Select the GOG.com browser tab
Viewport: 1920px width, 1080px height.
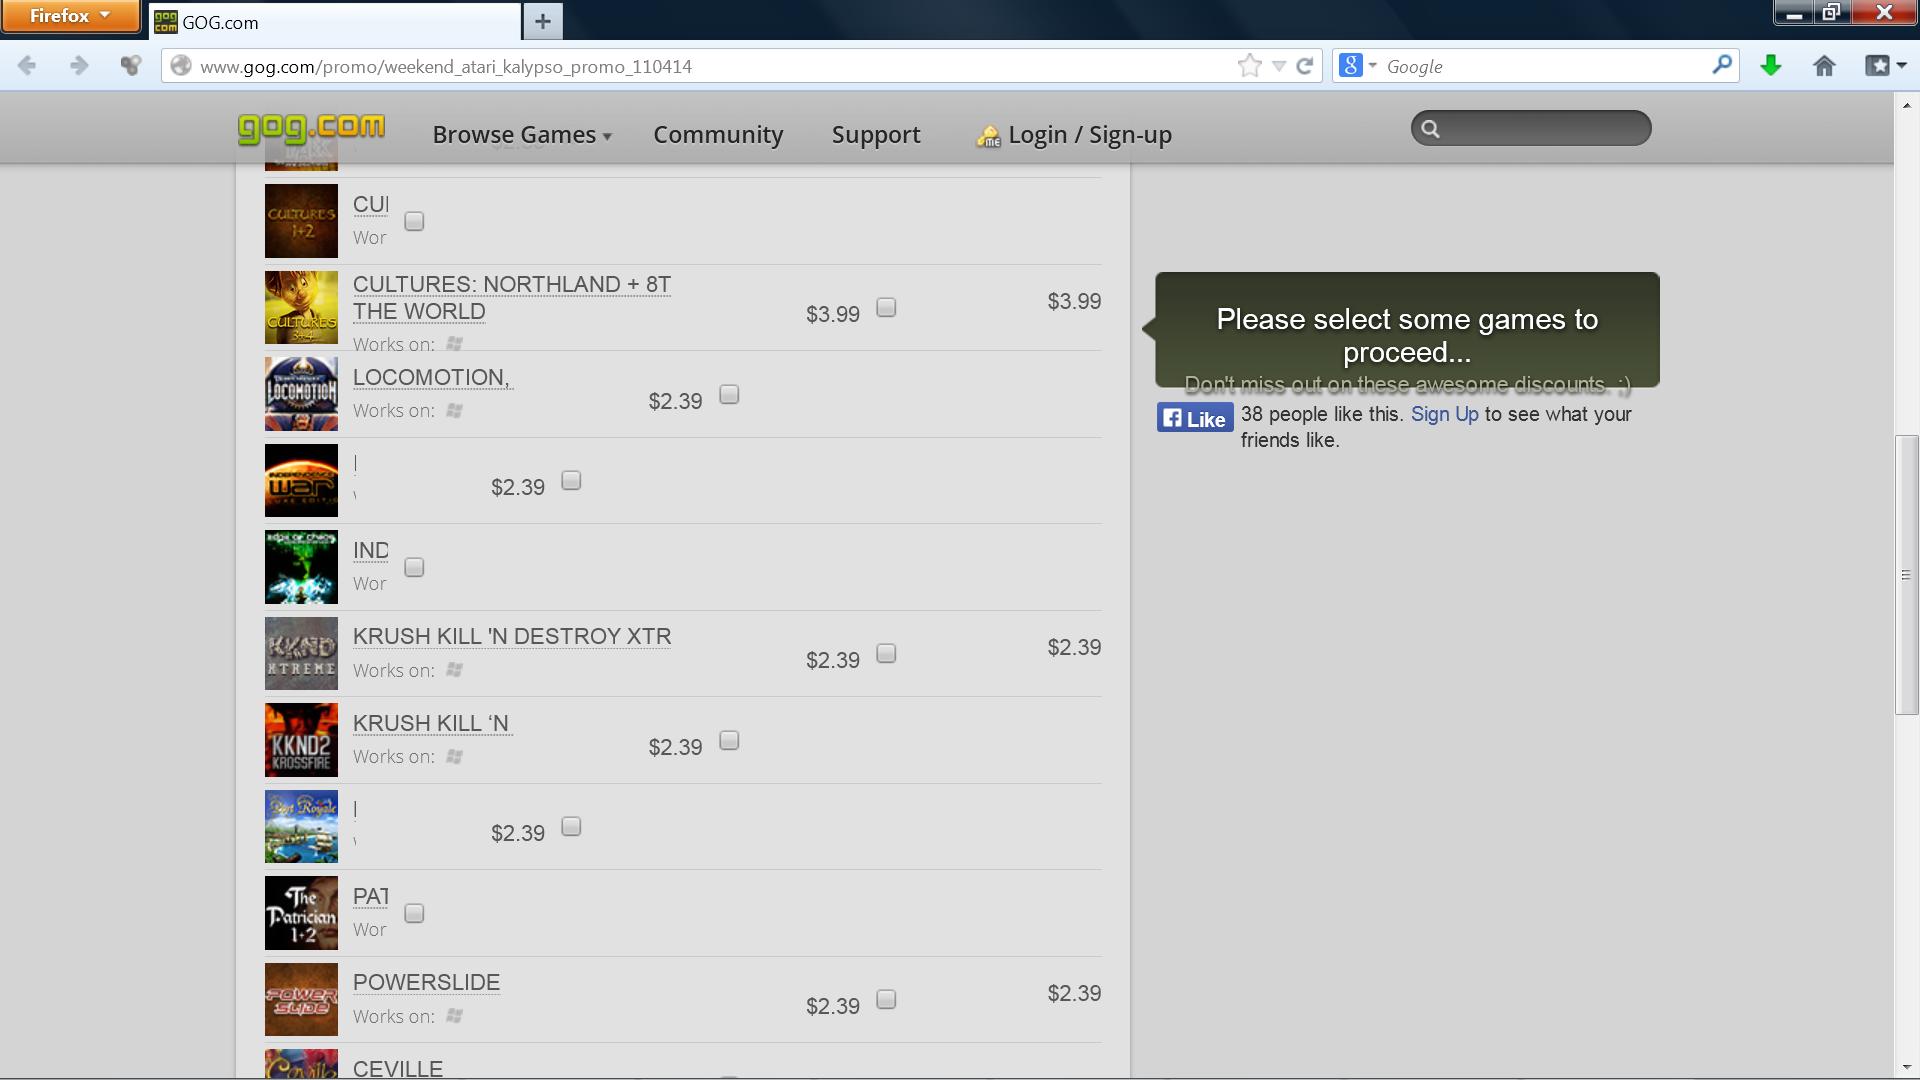coord(335,22)
